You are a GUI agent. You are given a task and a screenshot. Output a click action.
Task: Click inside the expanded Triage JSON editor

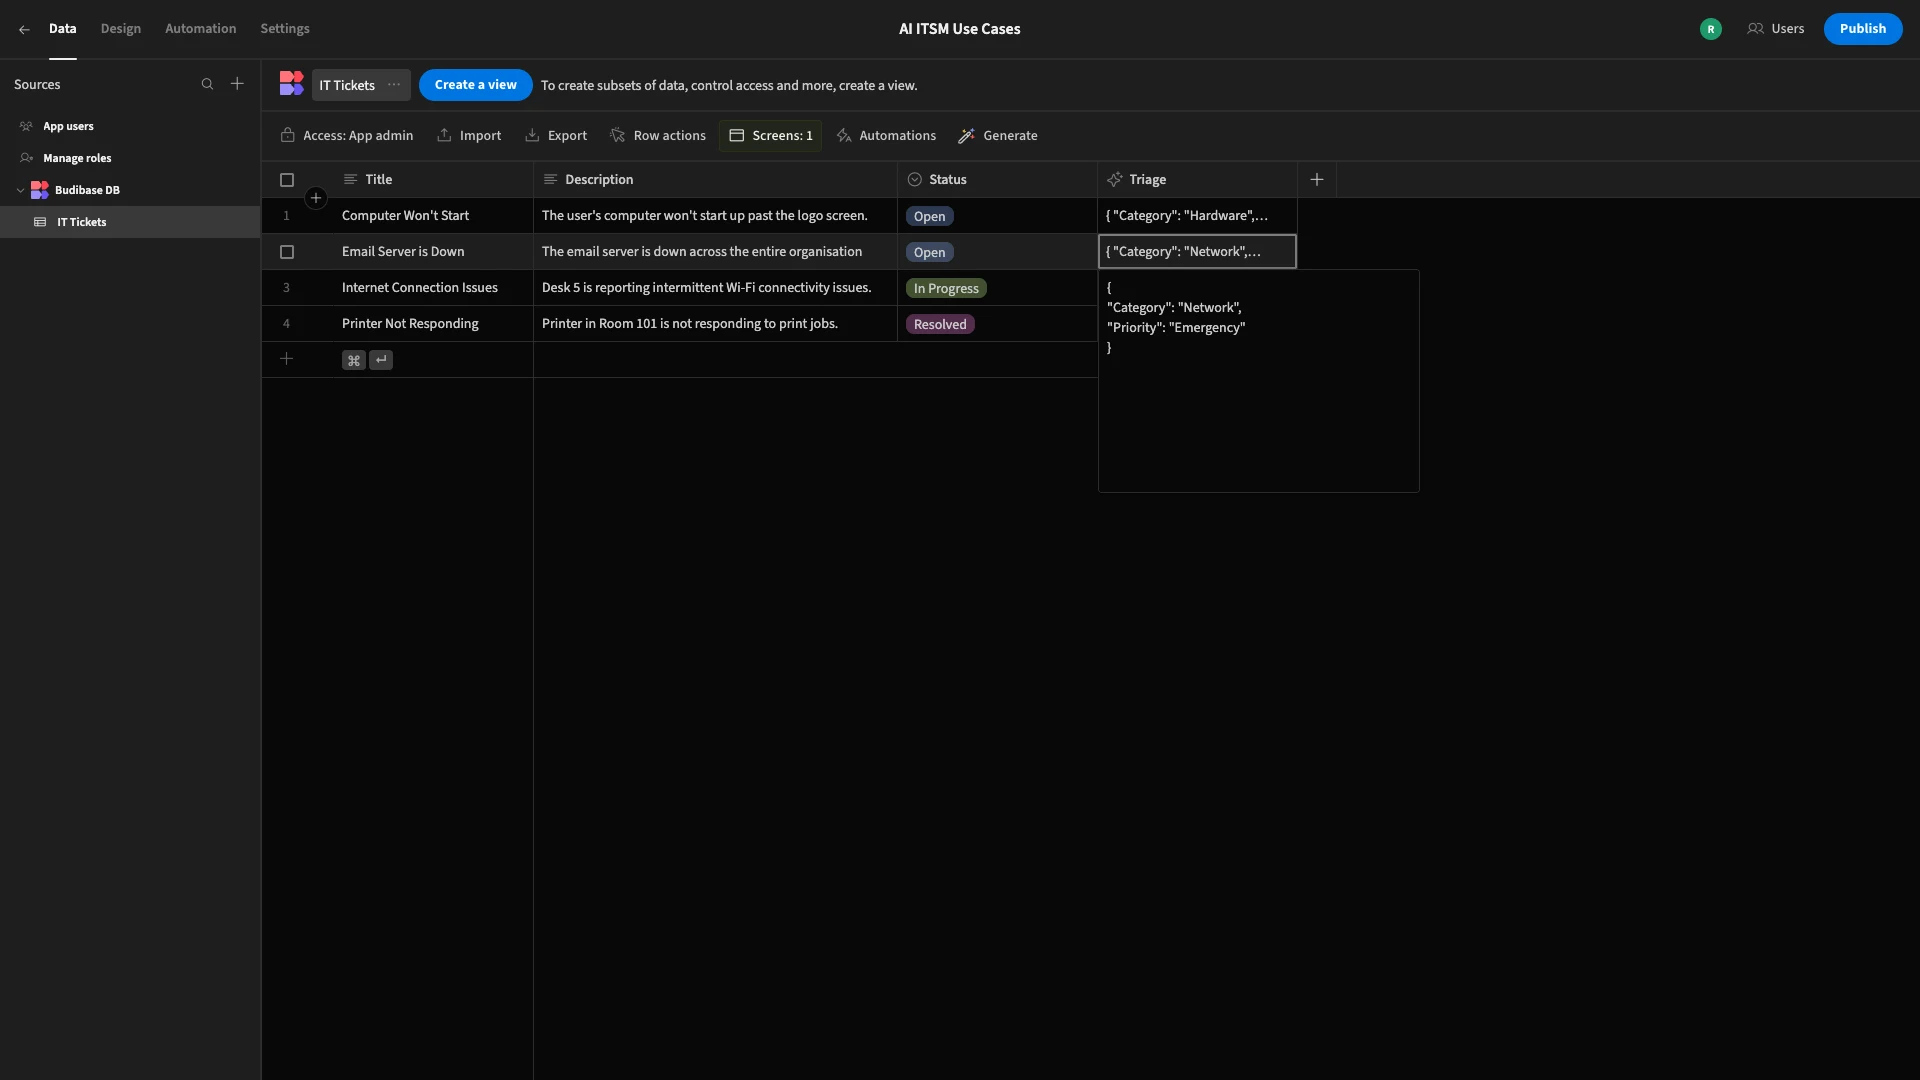click(x=1258, y=381)
